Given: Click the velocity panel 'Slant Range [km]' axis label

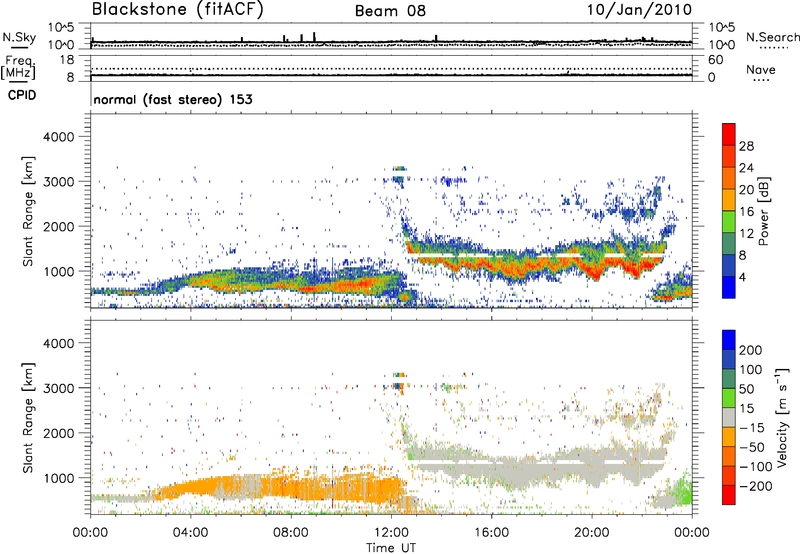Looking at the screenshot, I should (x=28, y=418).
